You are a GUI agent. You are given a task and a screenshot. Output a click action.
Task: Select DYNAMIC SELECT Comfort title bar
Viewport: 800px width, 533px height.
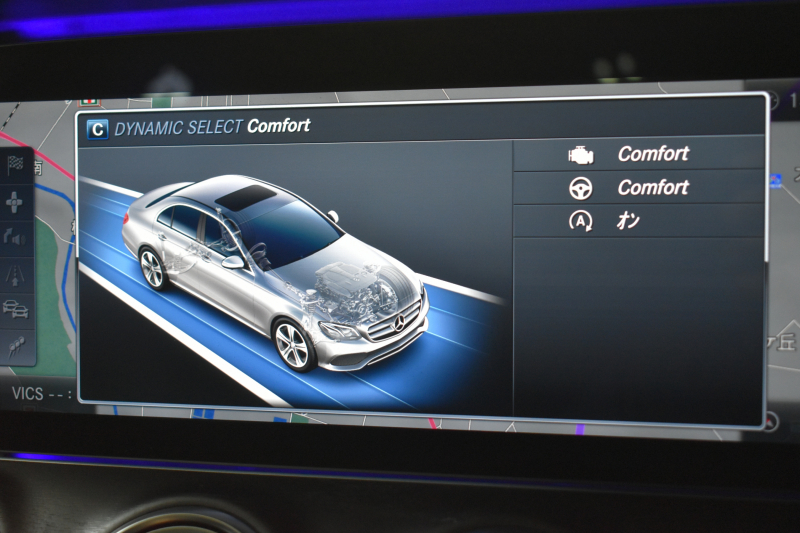tap(278, 127)
